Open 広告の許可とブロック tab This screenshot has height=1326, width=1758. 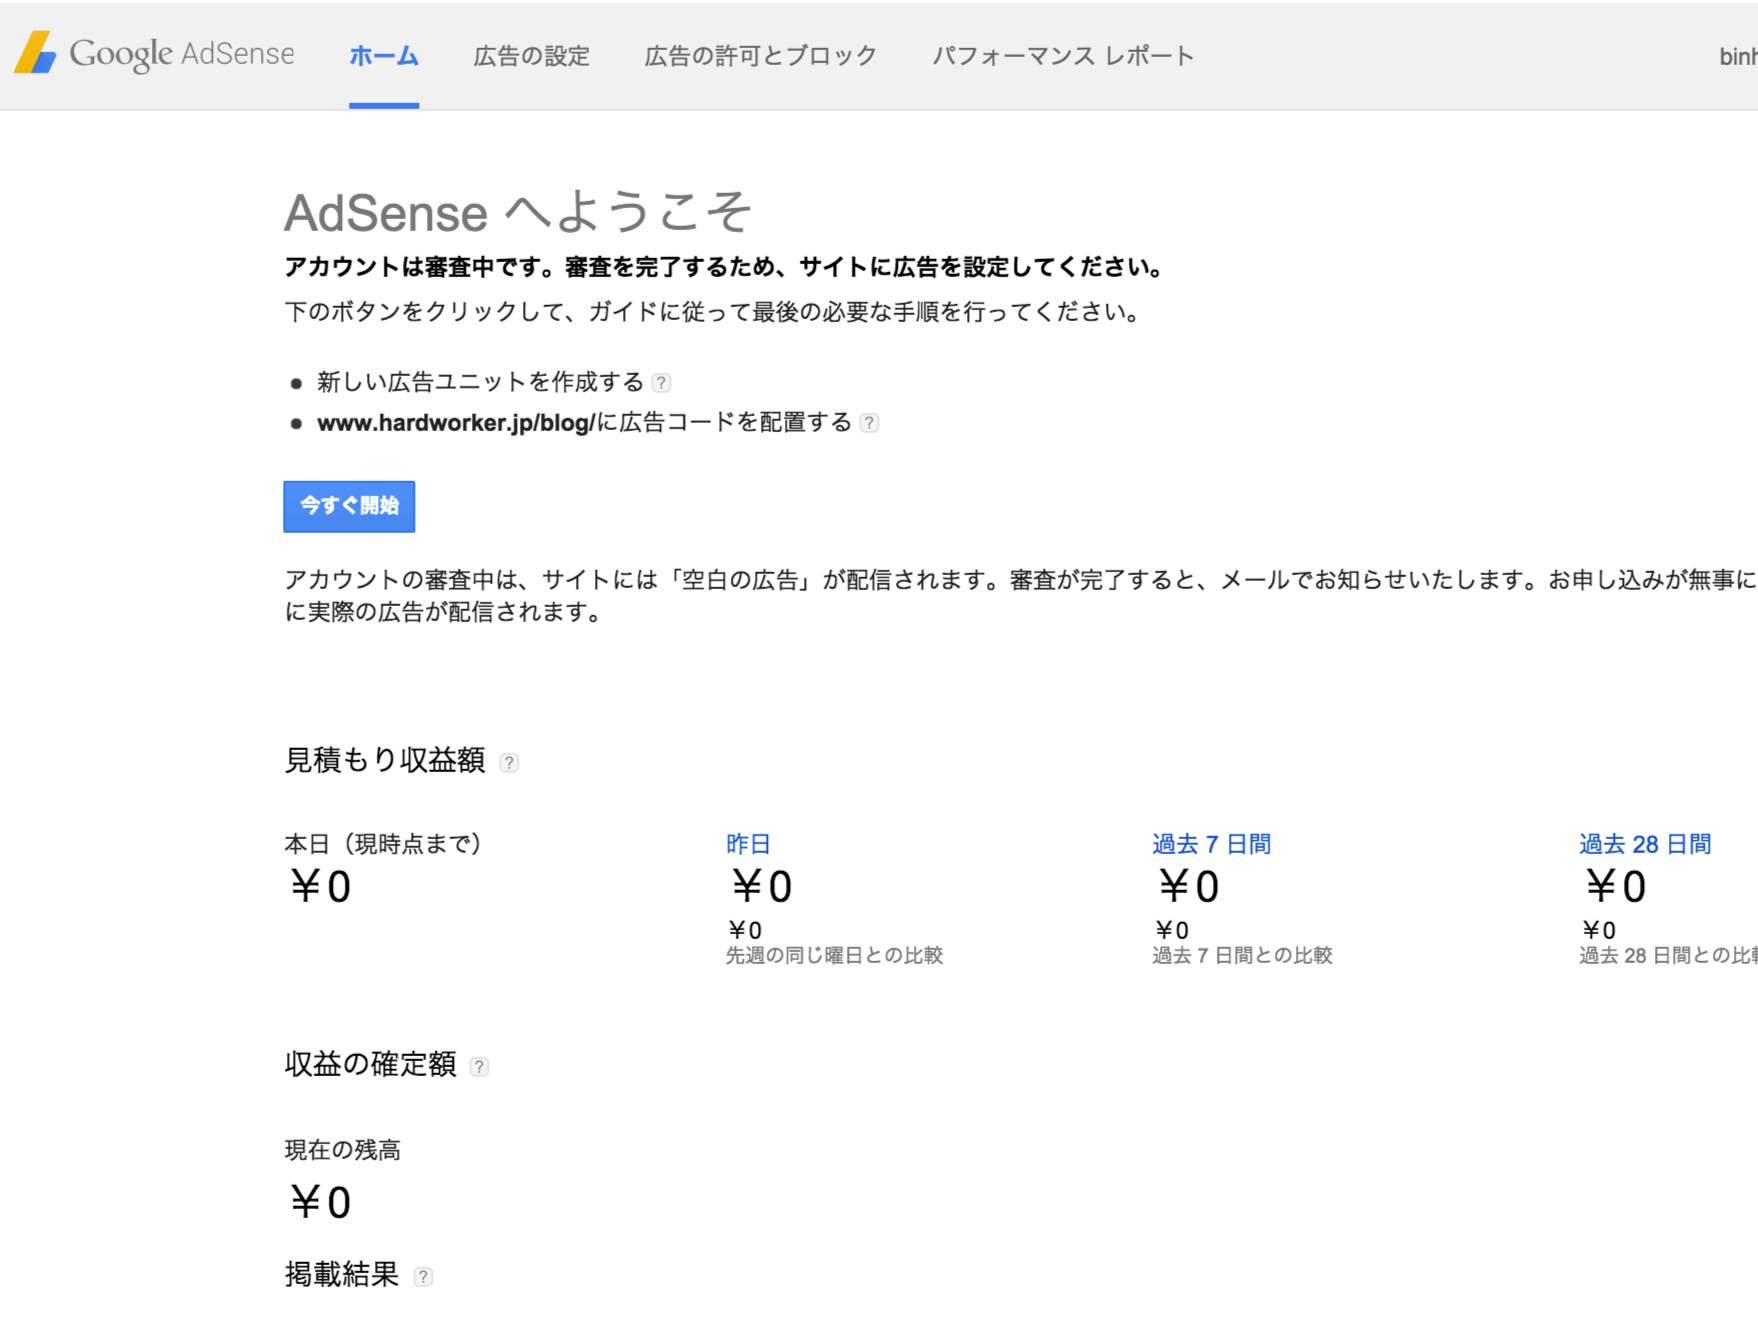click(761, 56)
